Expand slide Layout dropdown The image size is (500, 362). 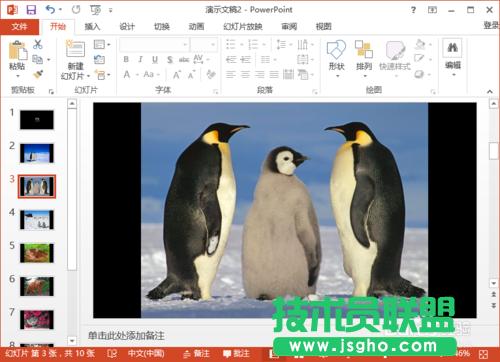(x=102, y=44)
